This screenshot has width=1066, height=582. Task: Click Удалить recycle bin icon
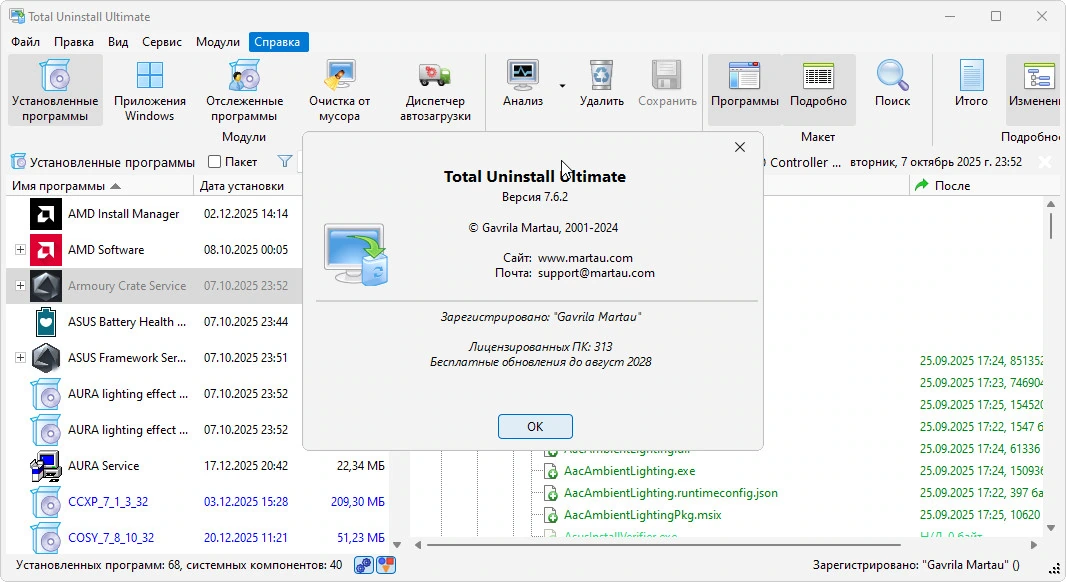pos(602,75)
